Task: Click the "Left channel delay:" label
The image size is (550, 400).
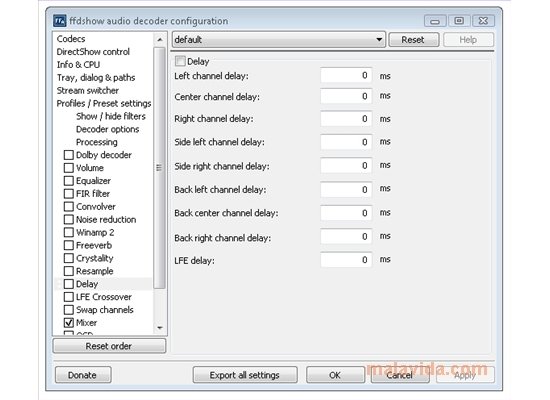Action: point(211,76)
